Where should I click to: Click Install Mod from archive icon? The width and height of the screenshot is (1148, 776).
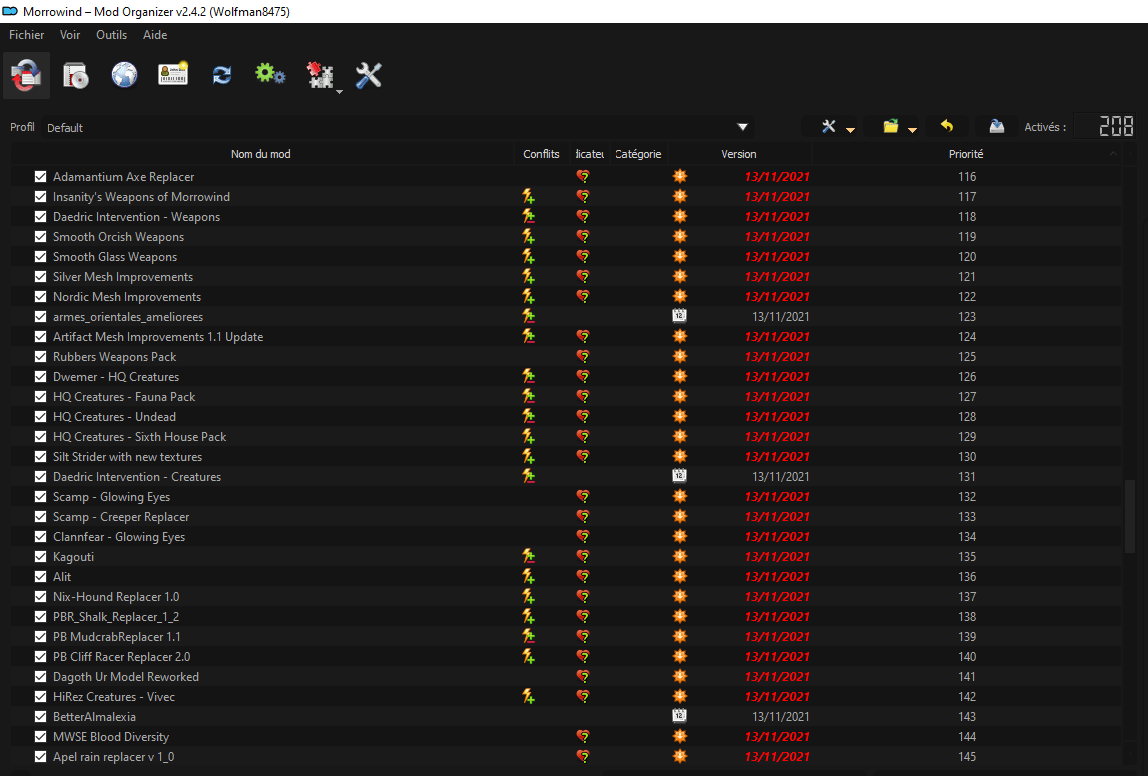[76, 76]
